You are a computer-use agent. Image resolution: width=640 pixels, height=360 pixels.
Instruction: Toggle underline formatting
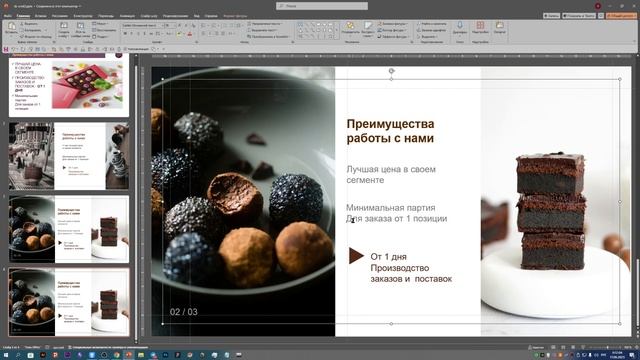click(x=138, y=34)
